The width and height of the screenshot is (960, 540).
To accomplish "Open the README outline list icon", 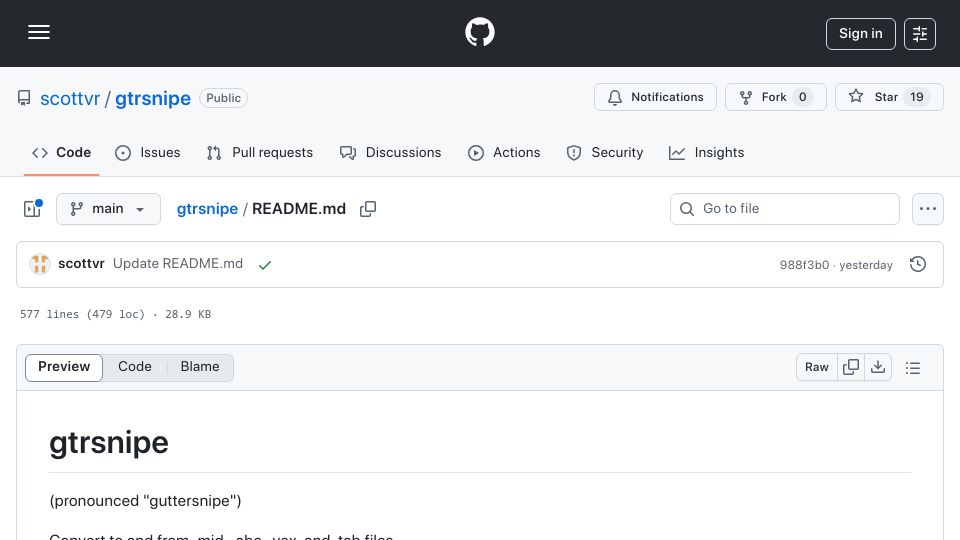I will pyautogui.click(x=913, y=368).
